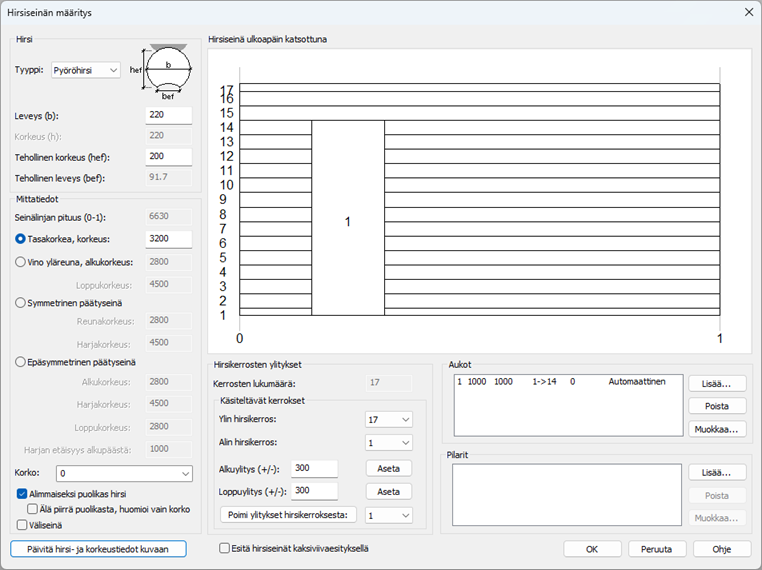Check Esitä hirsiseinät kaksiviivaesityksellä
Viewport: 762px width, 570px height.
(225, 548)
